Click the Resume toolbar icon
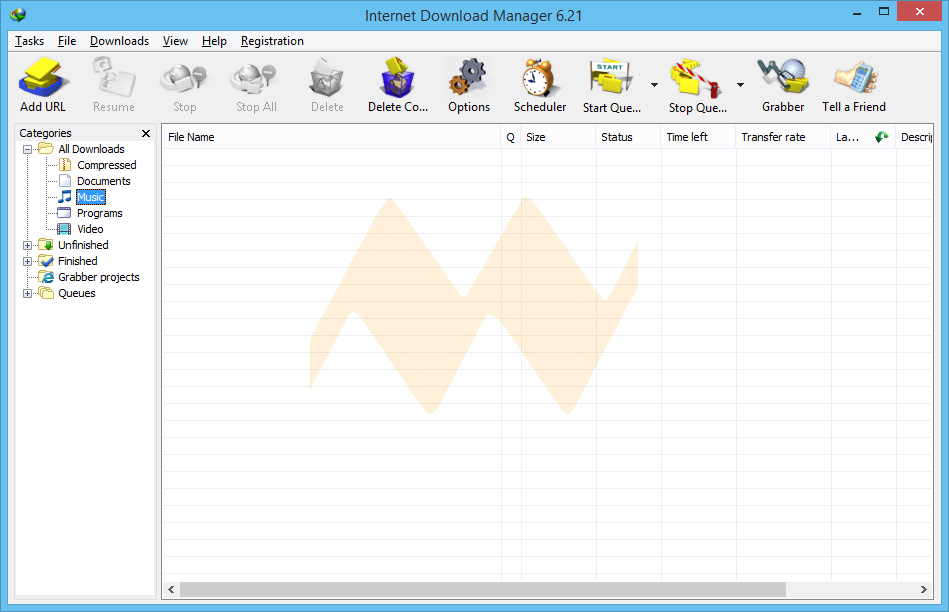The image size is (949, 612). coord(113,77)
